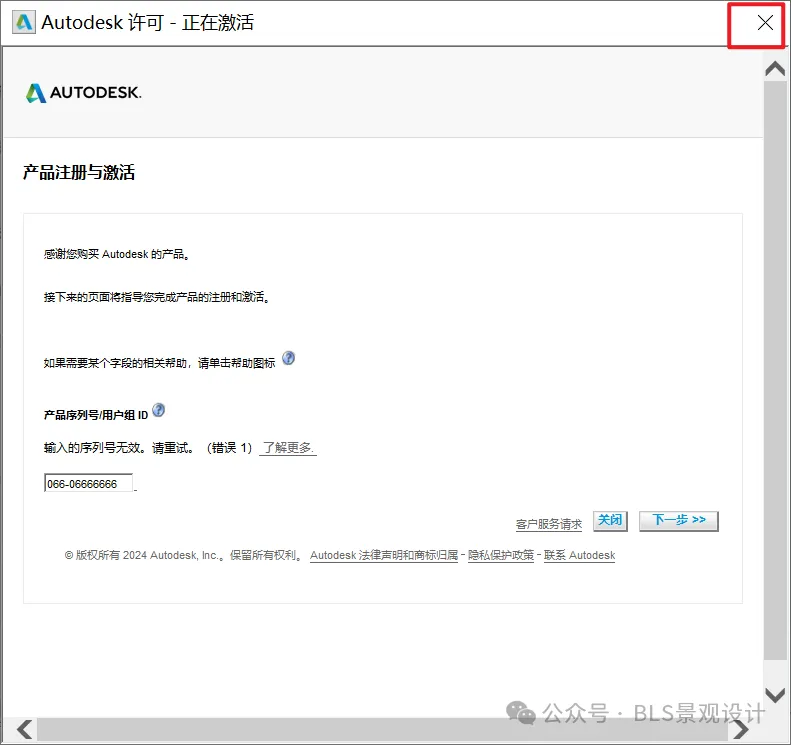The height and width of the screenshot is (745, 791).
Task: Focus the serial number field 066-06666666
Action: 89,483
